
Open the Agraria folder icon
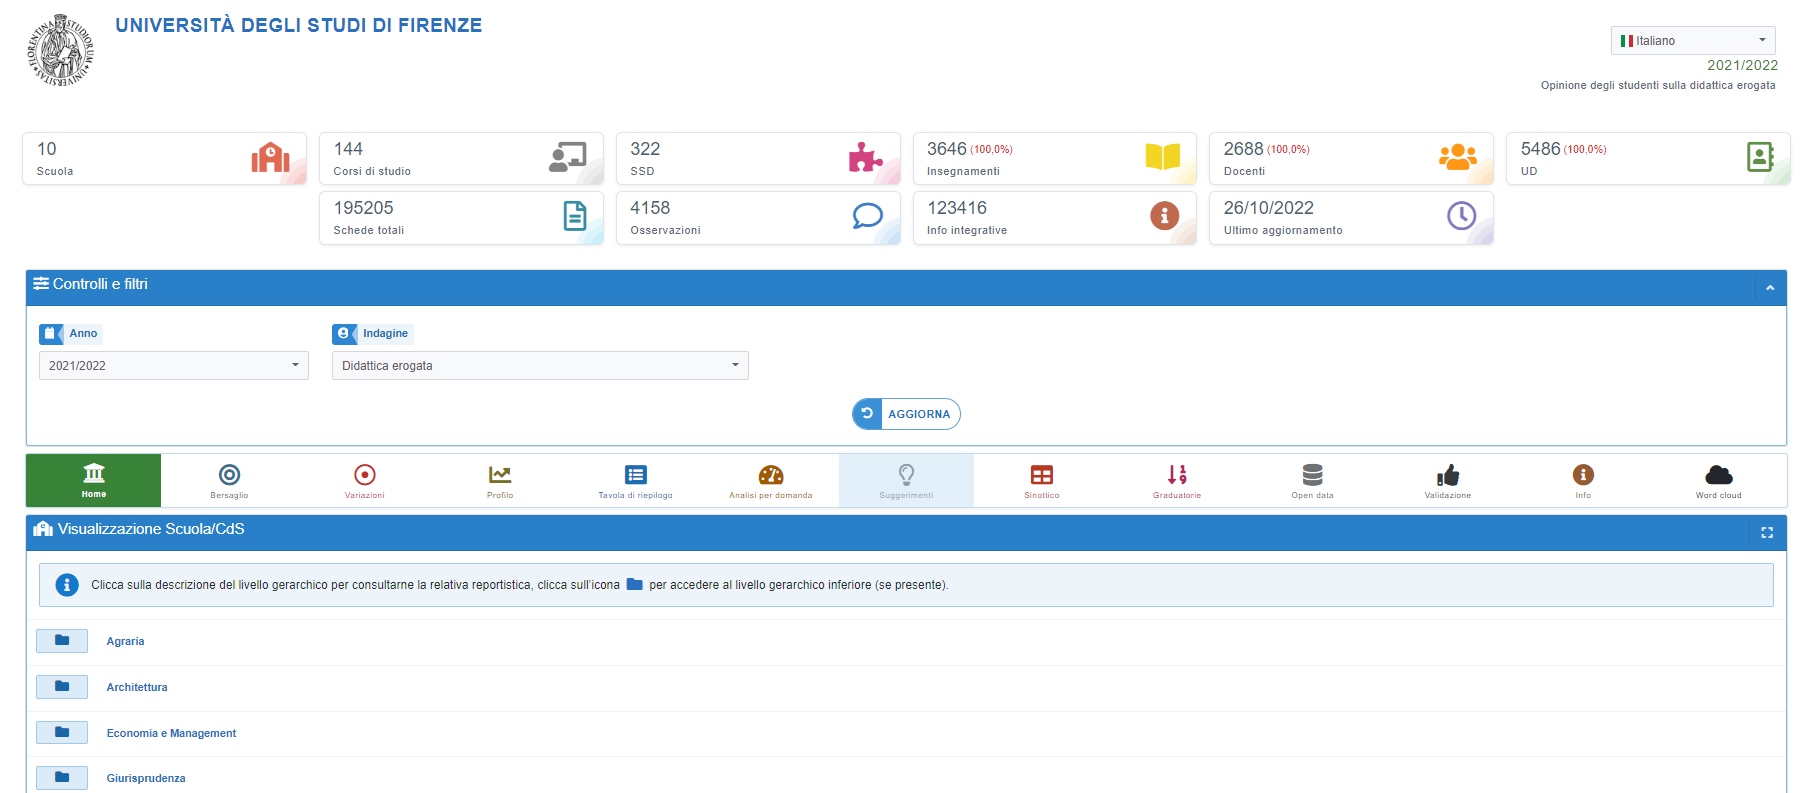(62, 641)
